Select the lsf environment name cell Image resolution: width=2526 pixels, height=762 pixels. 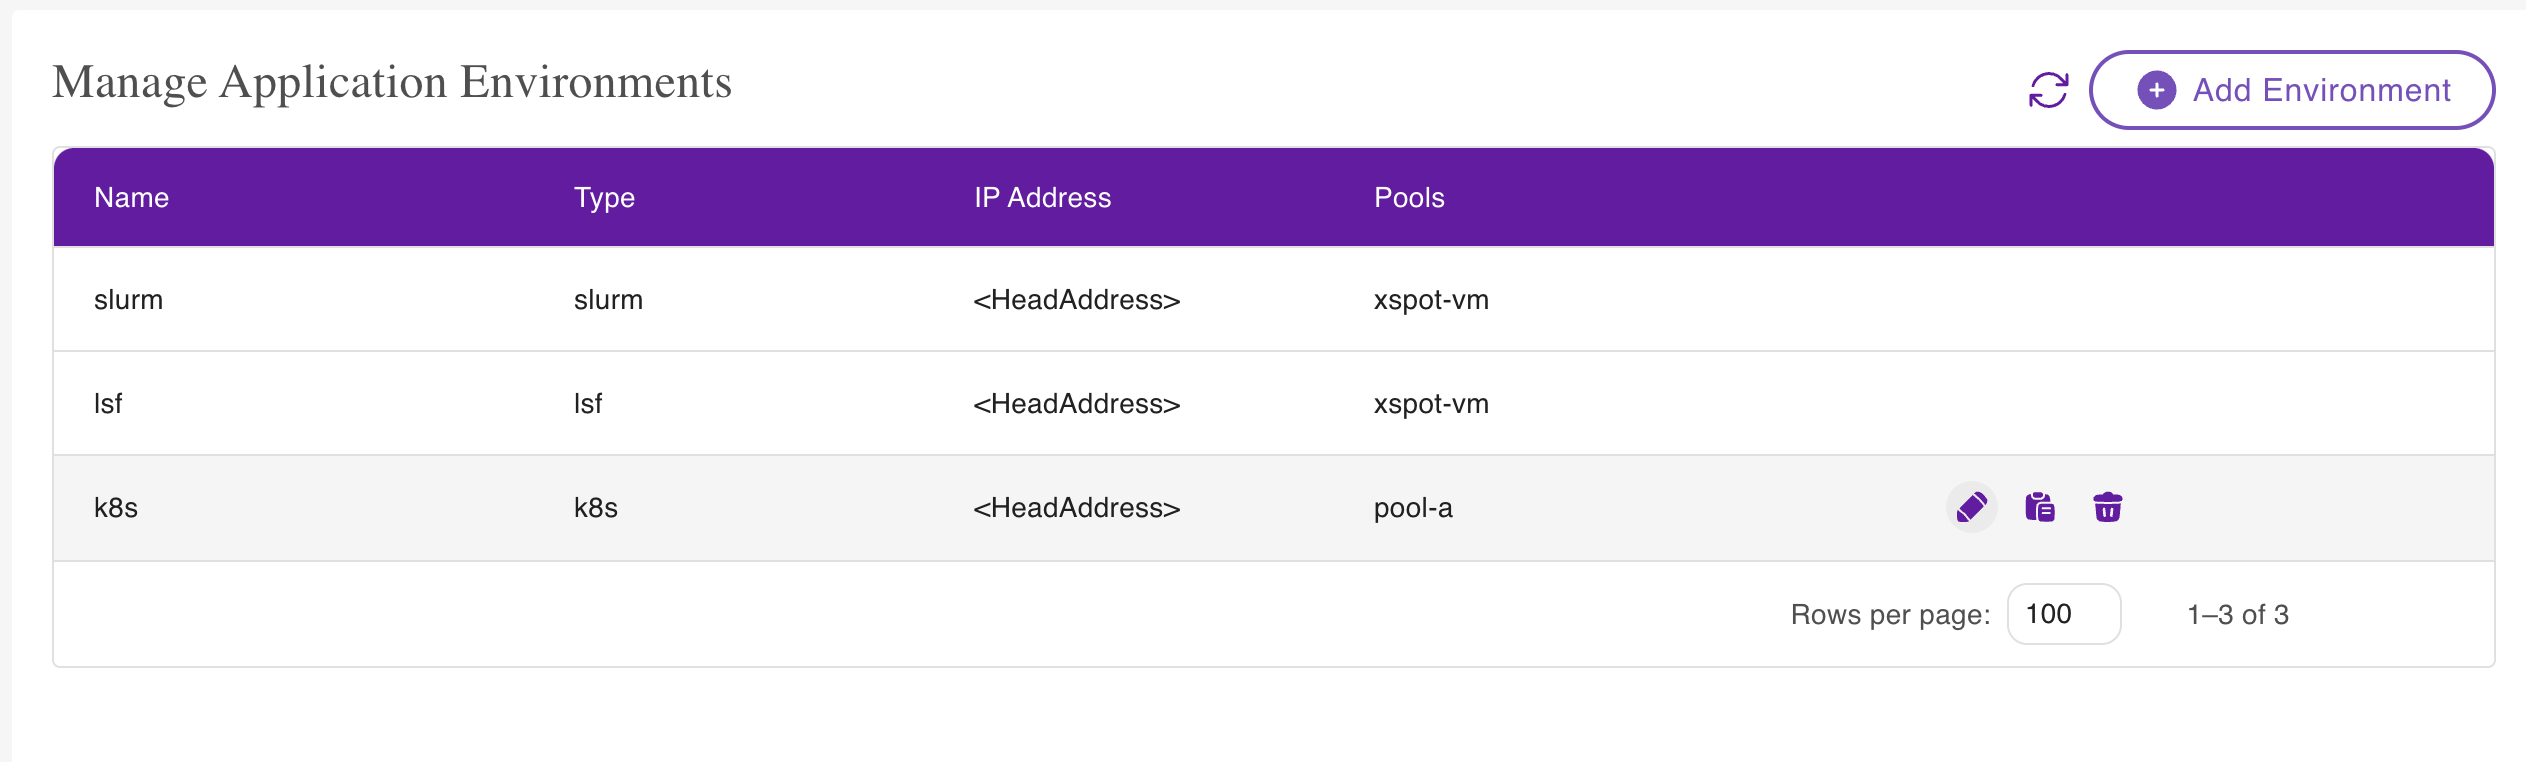[x=108, y=404]
